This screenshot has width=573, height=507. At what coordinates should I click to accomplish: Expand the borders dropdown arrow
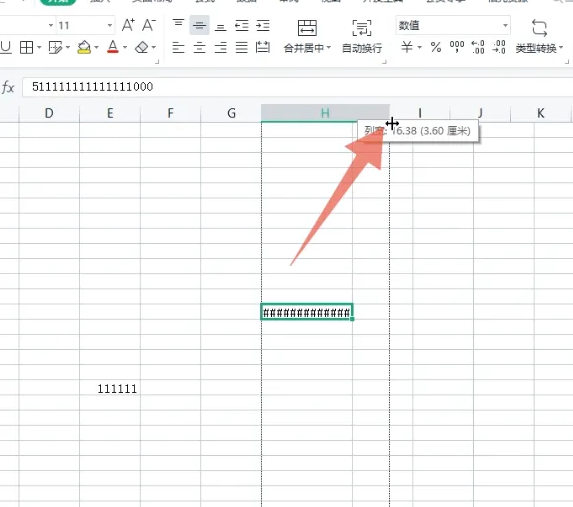click(39, 48)
